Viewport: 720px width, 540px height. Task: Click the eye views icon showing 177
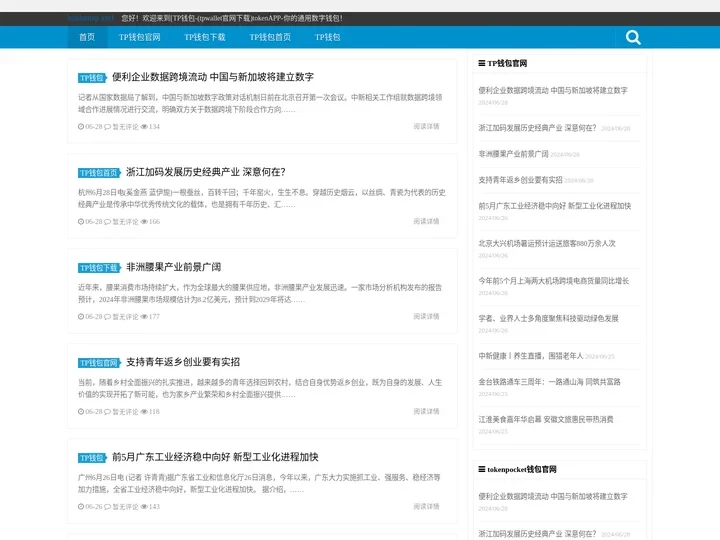(x=144, y=317)
